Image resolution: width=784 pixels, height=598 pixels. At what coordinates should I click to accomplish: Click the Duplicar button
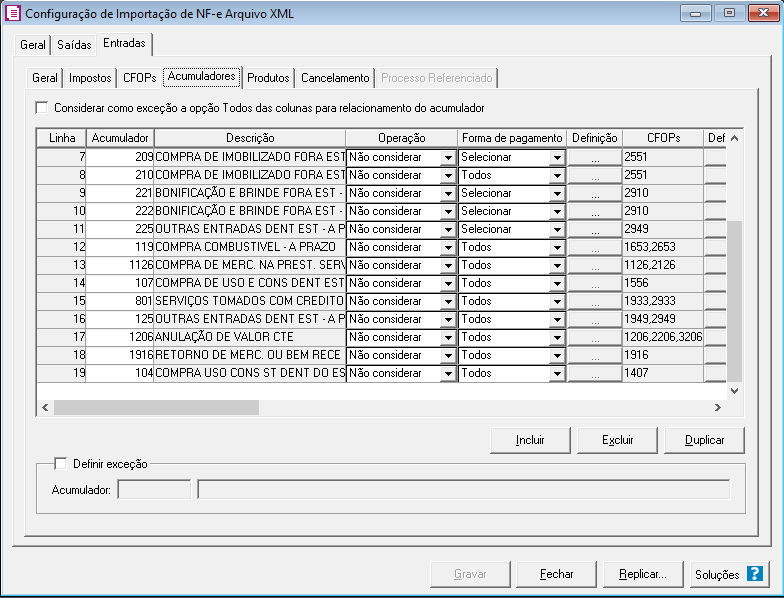tap(703, 439)
